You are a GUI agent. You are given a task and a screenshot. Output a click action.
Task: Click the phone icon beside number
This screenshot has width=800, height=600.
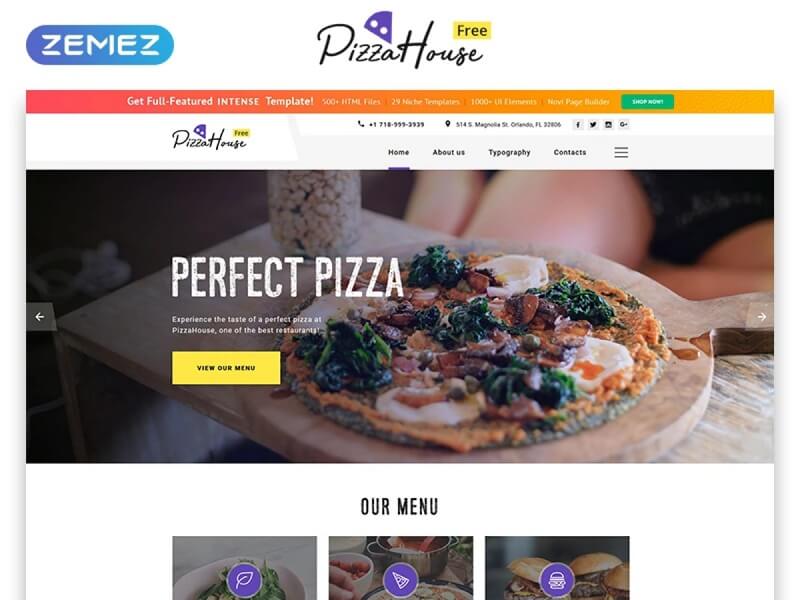[x=361, y=124]
